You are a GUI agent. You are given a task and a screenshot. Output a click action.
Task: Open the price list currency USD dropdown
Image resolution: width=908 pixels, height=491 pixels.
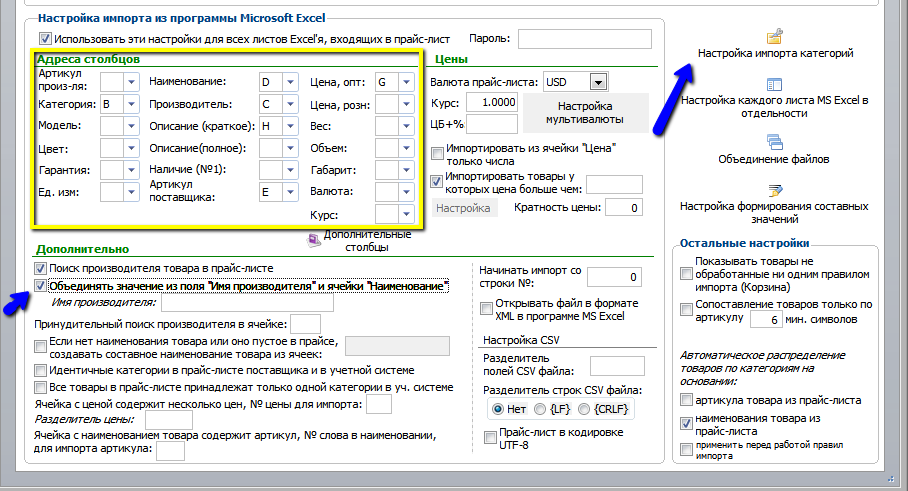click(598, 82)
